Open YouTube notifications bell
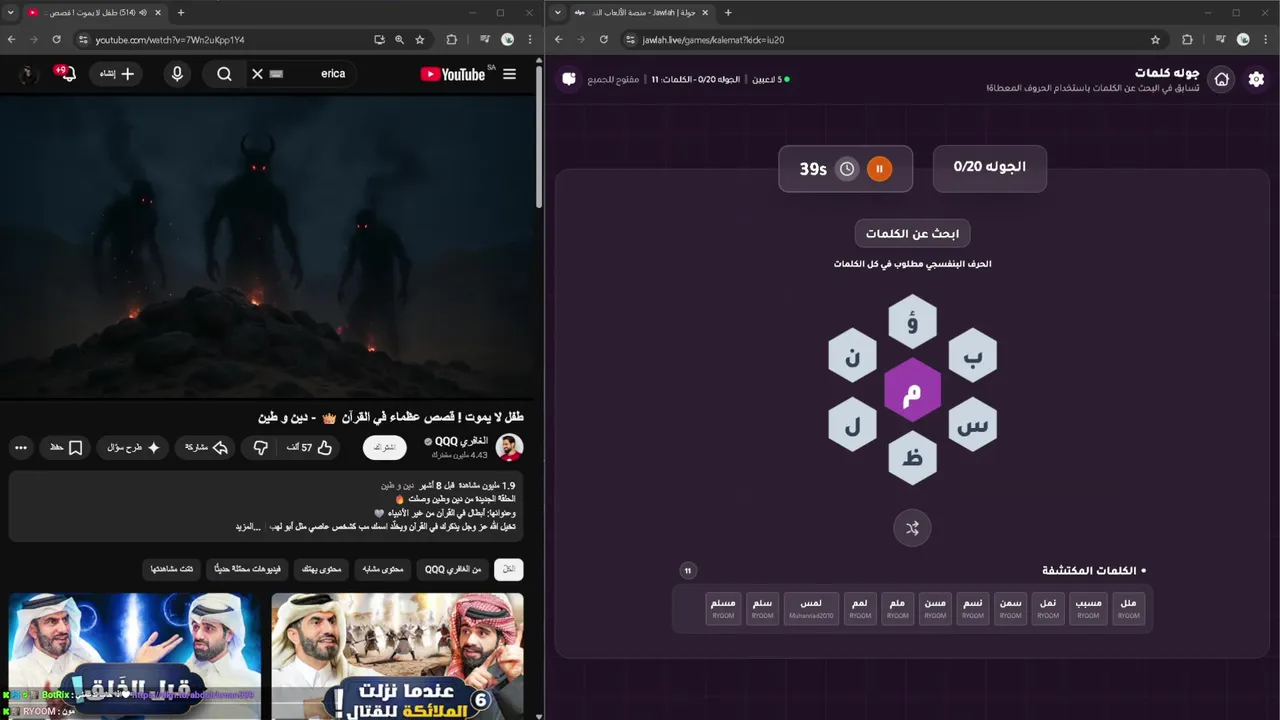 pos(67,74)
